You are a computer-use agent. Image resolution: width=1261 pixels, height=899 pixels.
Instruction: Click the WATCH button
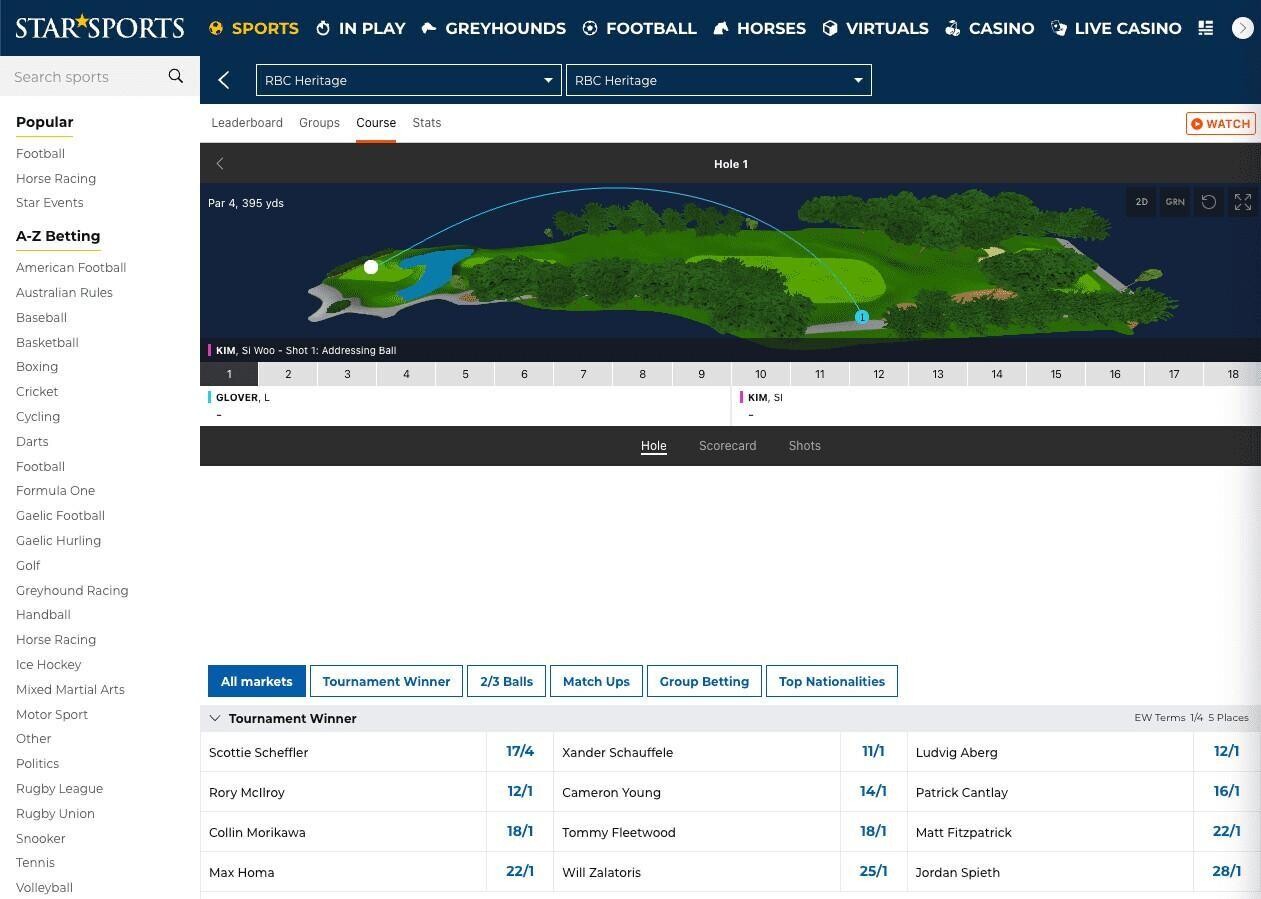click(1220, 123)
